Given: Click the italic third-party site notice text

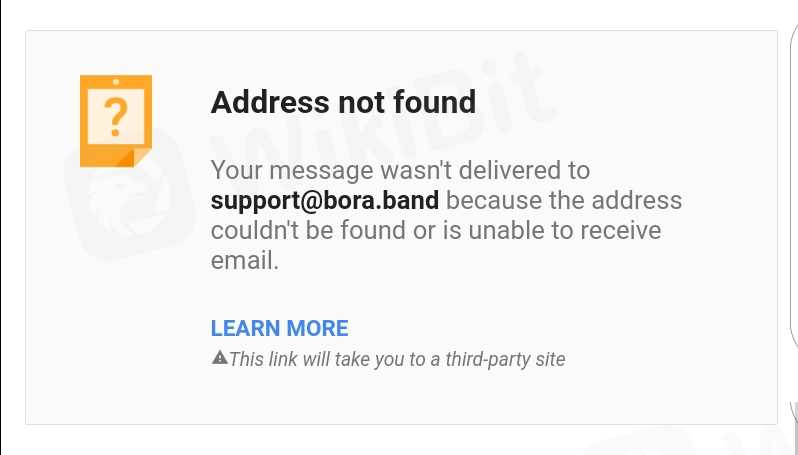Looking at the screenshot, I should click(x=397, y=358).
